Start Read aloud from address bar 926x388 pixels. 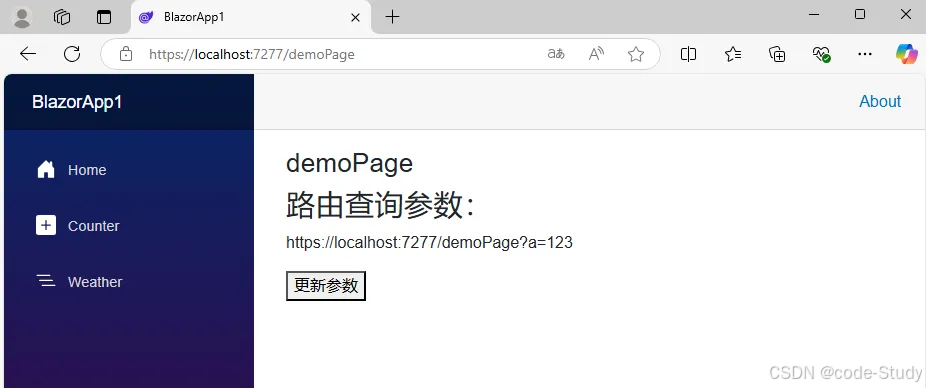[x=596, y=54]
